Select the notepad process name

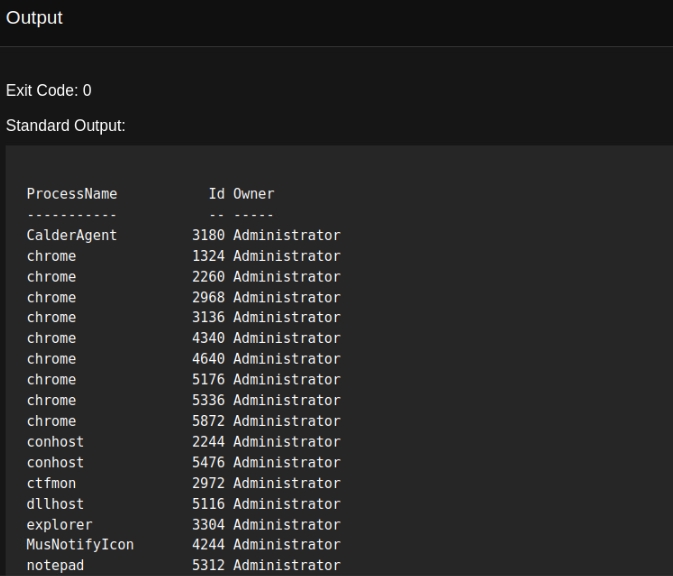pos(55,566)
